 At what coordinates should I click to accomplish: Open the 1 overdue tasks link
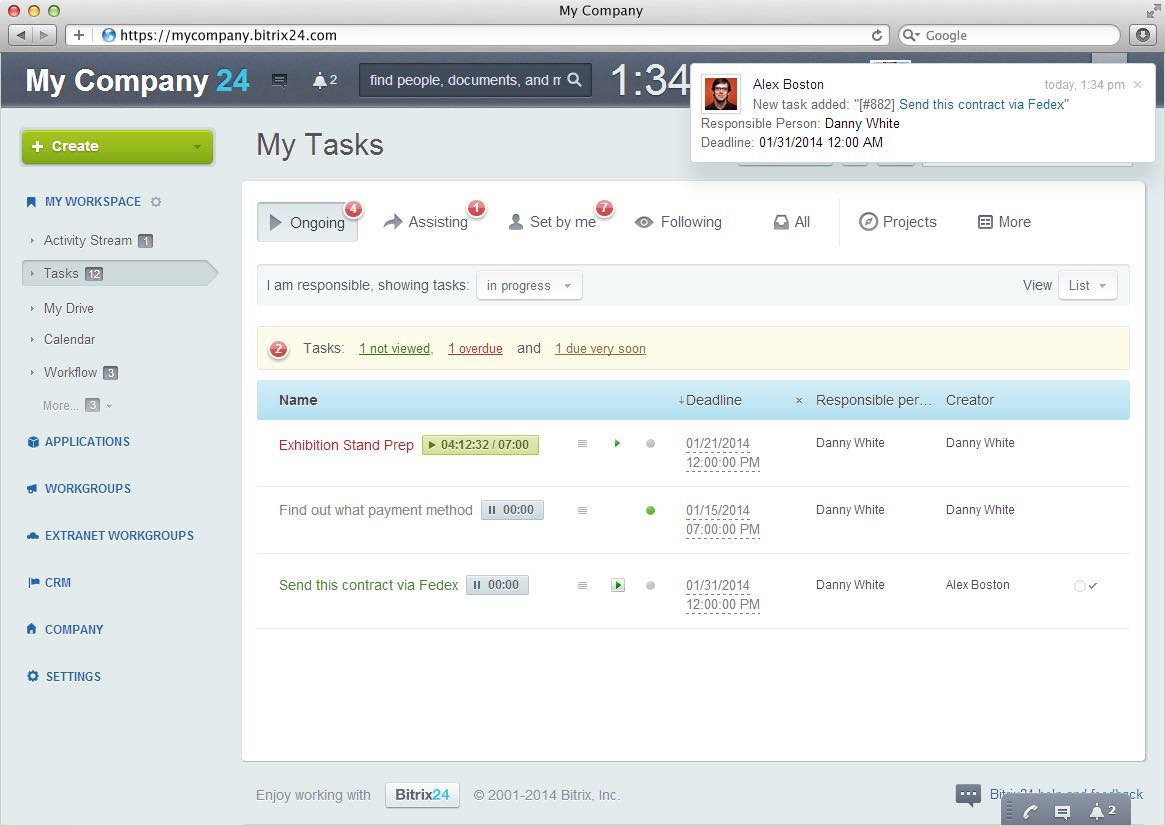point(474,348)
